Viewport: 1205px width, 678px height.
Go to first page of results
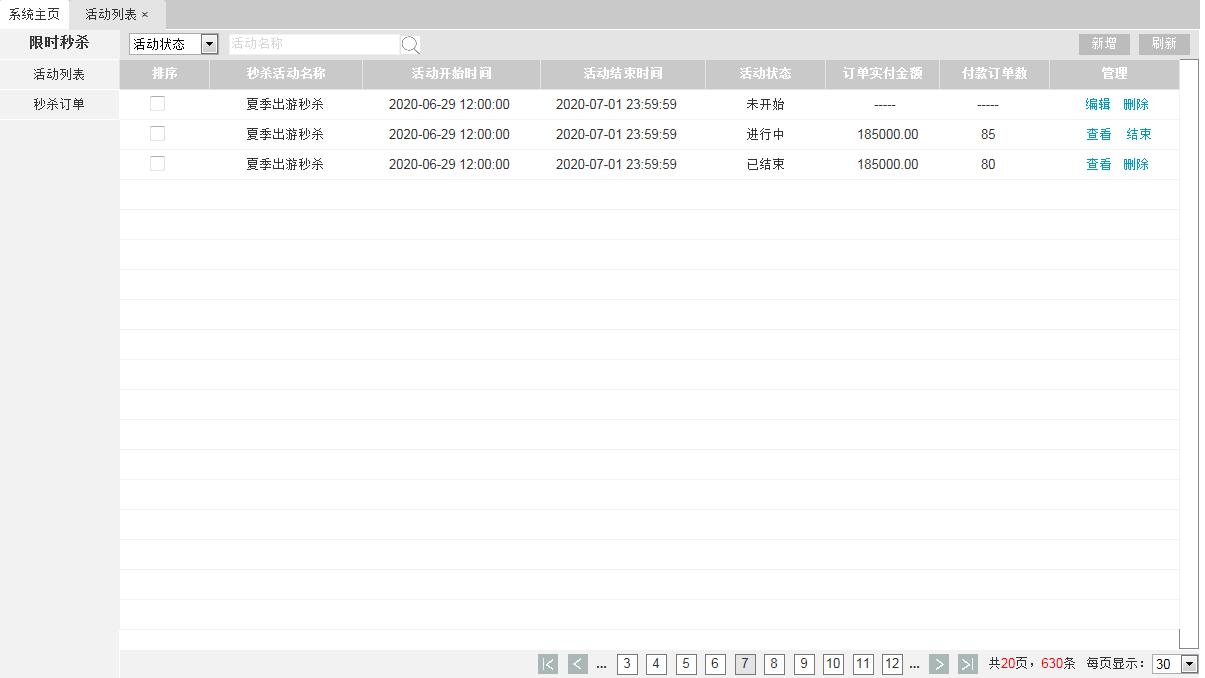click(548, 664)
